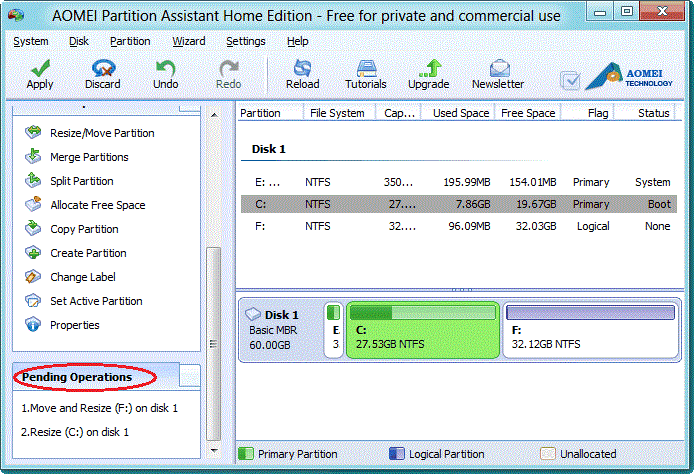The image size is (694, 474).
Task: Sort by Free Space column header
Action: pyautogui.click(x=528, y=113)
